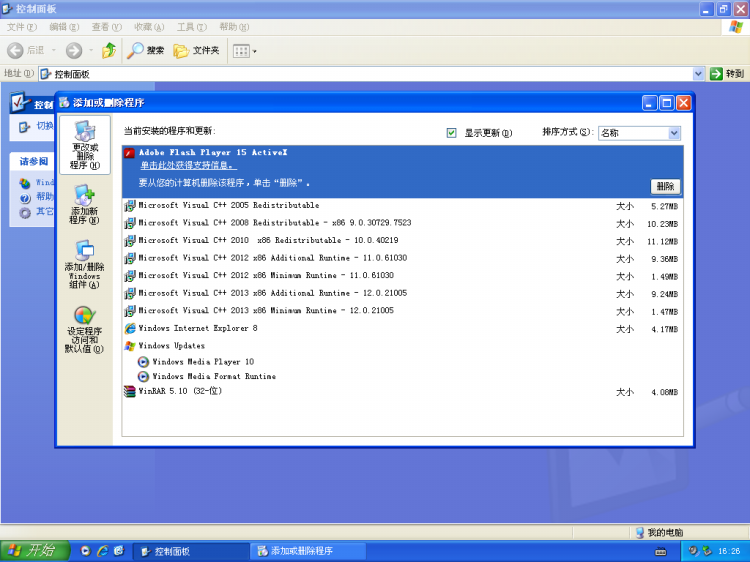Click the Folders toolbar button
The width and height of the screenshot is (750, 562).
coord(196,50)
